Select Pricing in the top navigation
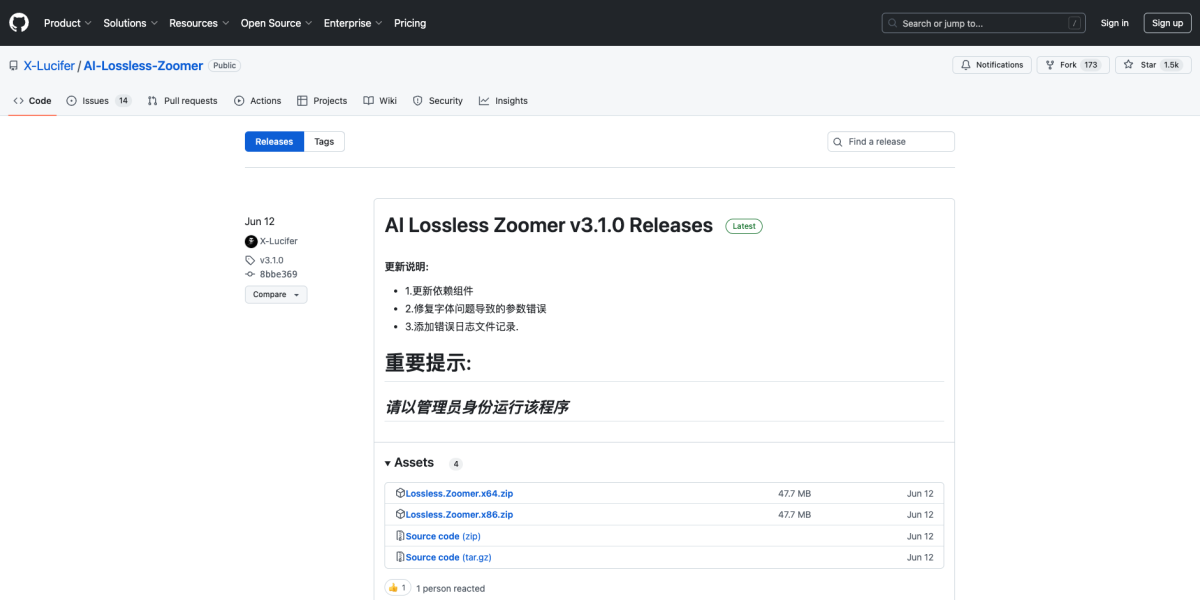This screenshot has height=600, width=1200. [x=410, y=22]
